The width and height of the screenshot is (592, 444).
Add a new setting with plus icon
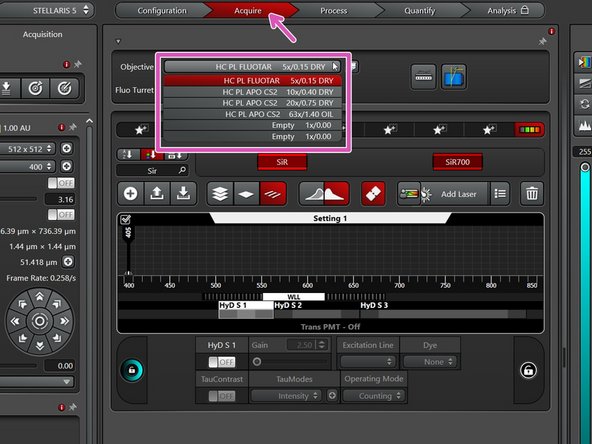(x=130, y=194)
